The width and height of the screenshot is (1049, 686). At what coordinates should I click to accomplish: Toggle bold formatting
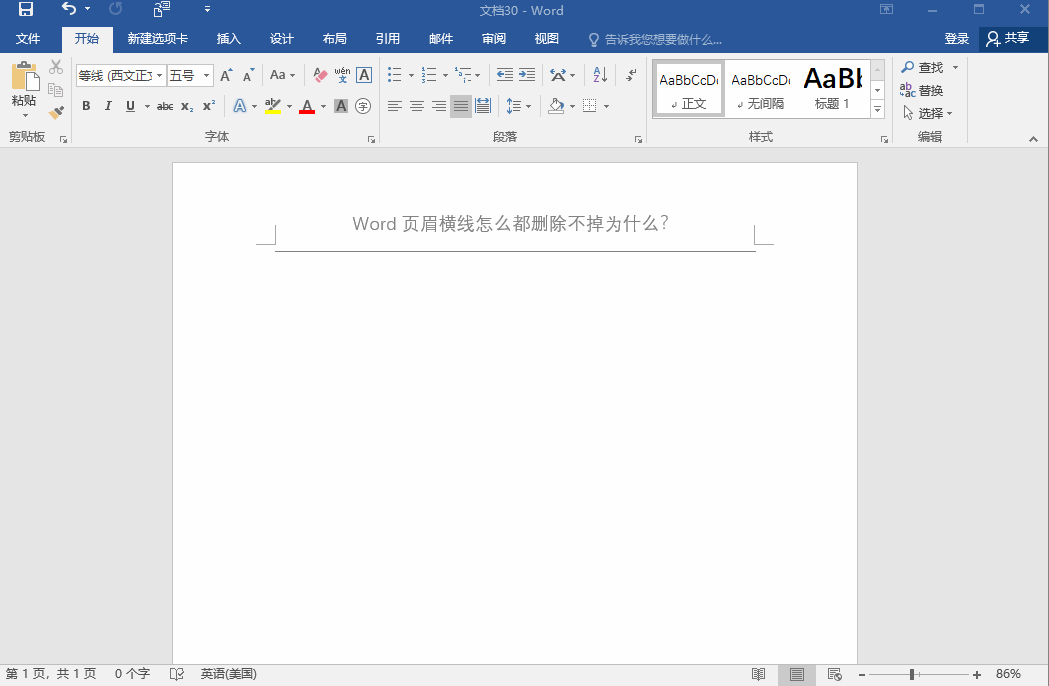(x=86, y=106)
